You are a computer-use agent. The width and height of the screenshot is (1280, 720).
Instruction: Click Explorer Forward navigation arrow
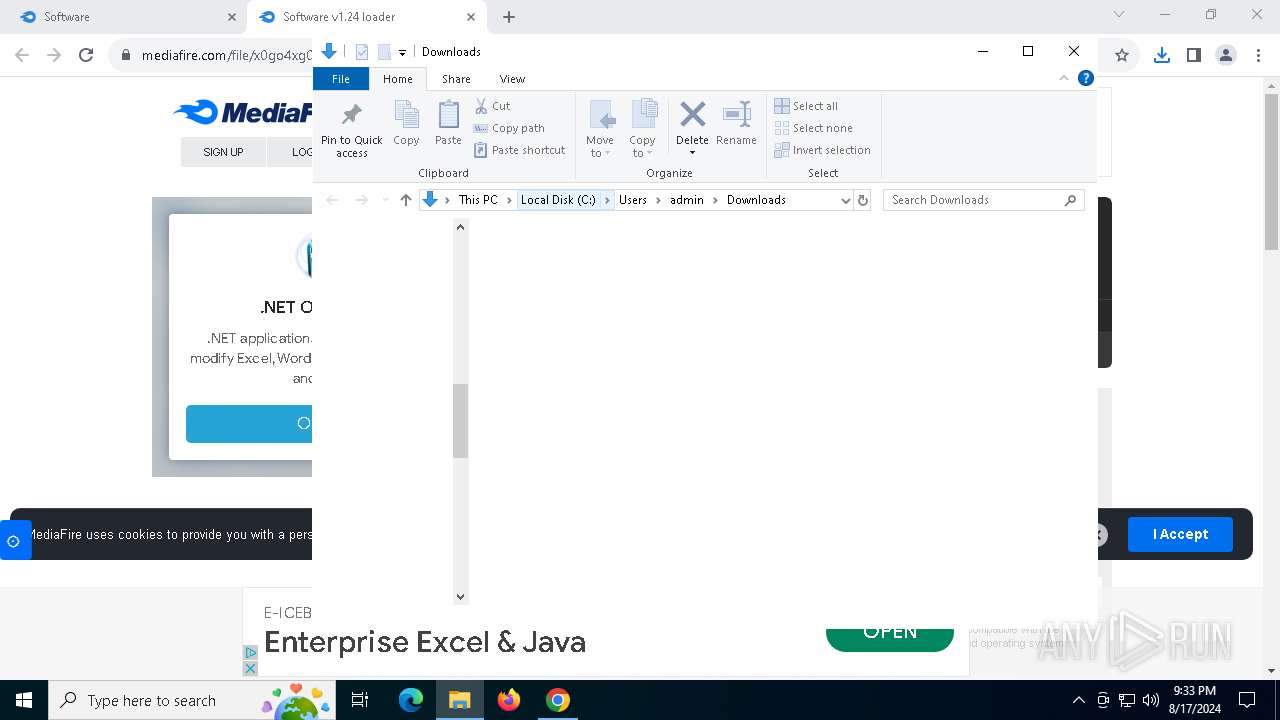click(361, 200)
